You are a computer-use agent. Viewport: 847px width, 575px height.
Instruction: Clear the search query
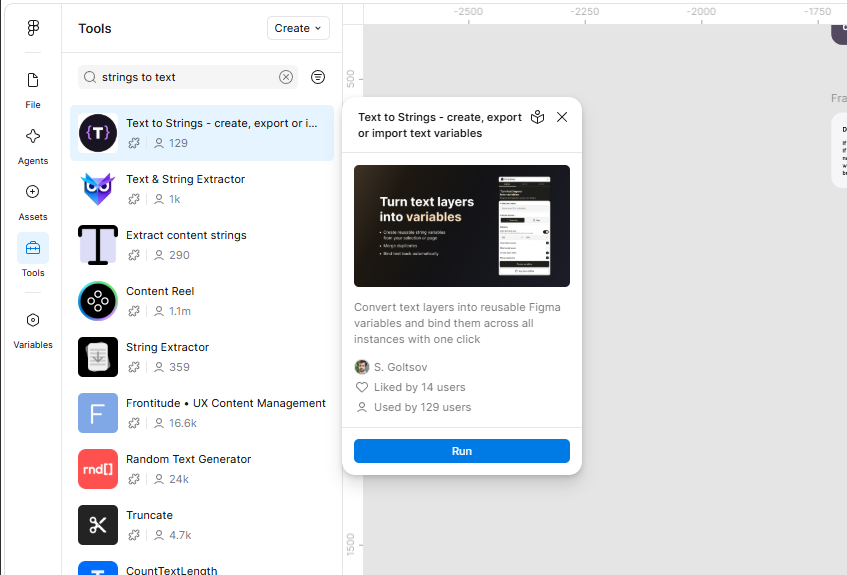click(286, 77)
